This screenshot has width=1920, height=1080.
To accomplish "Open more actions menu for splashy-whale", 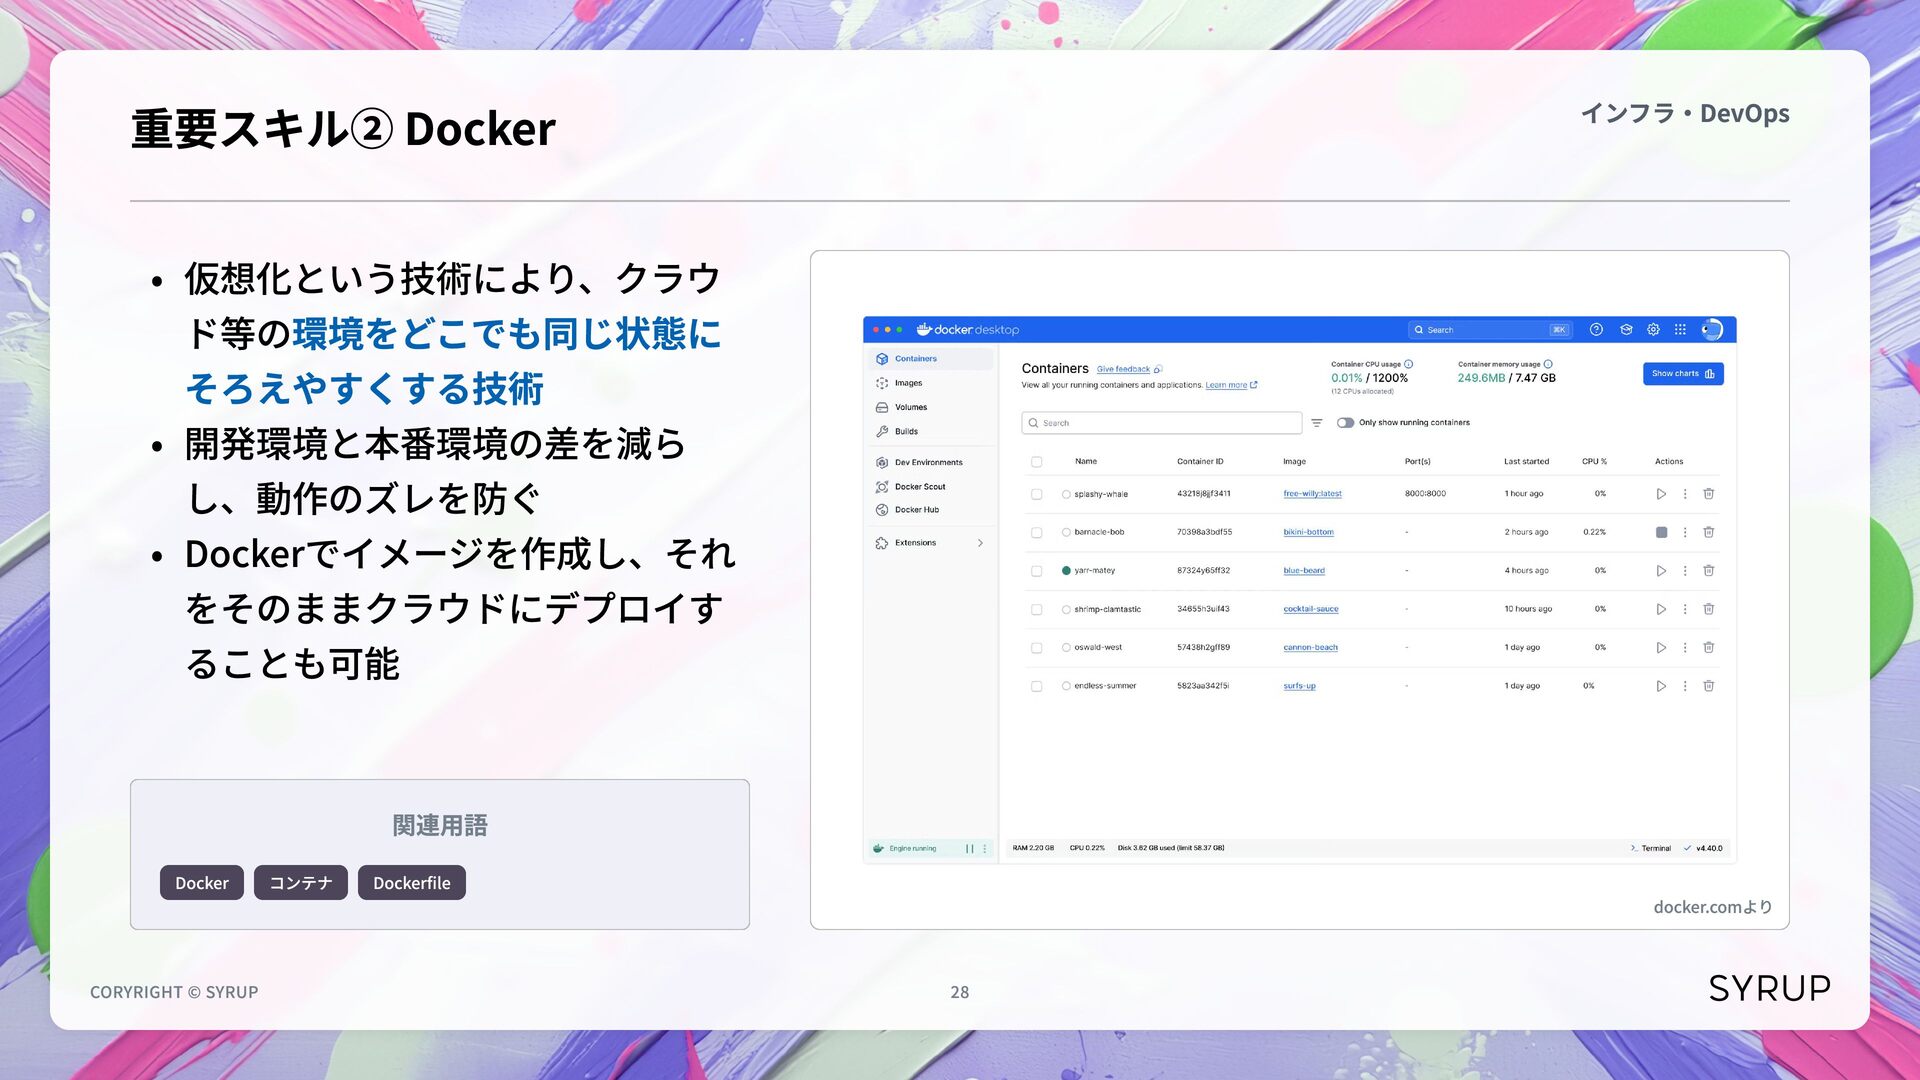I will point(1685,494).
